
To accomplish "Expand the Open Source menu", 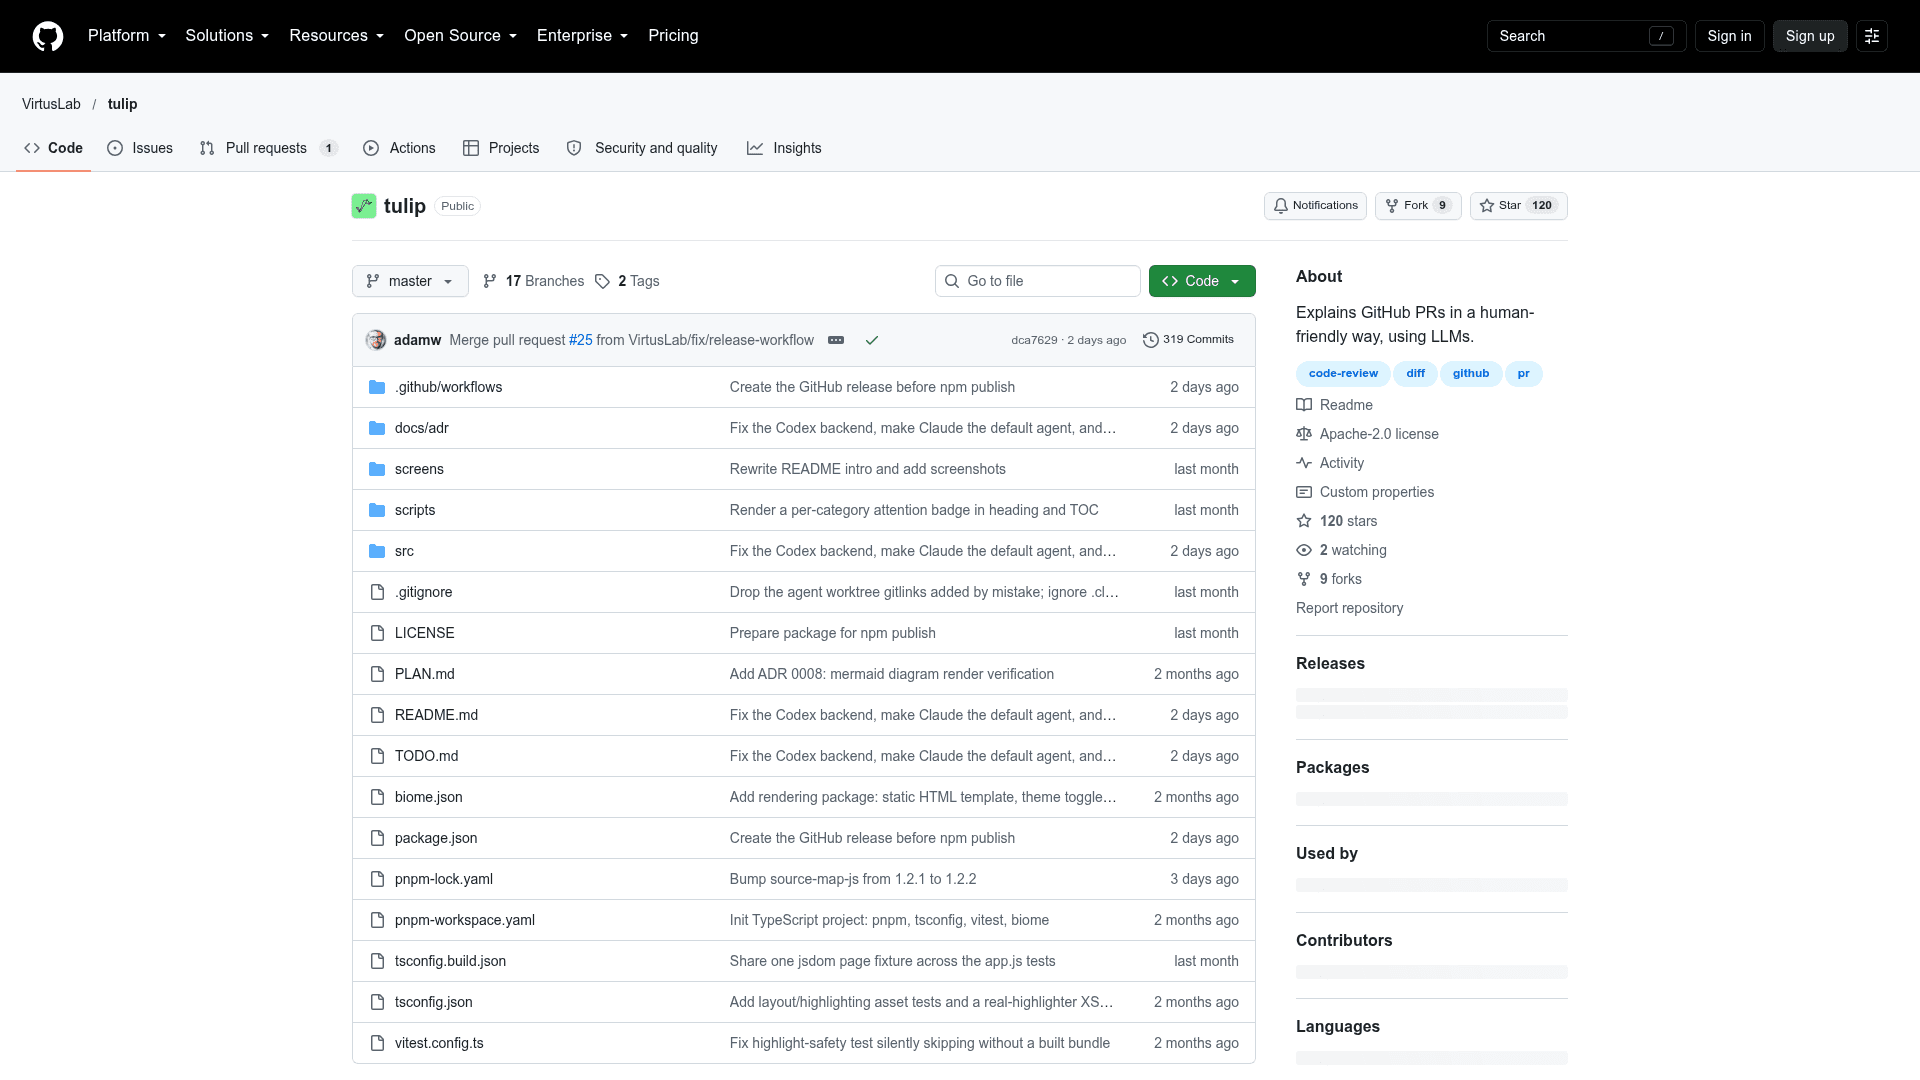I will (461, 36).
